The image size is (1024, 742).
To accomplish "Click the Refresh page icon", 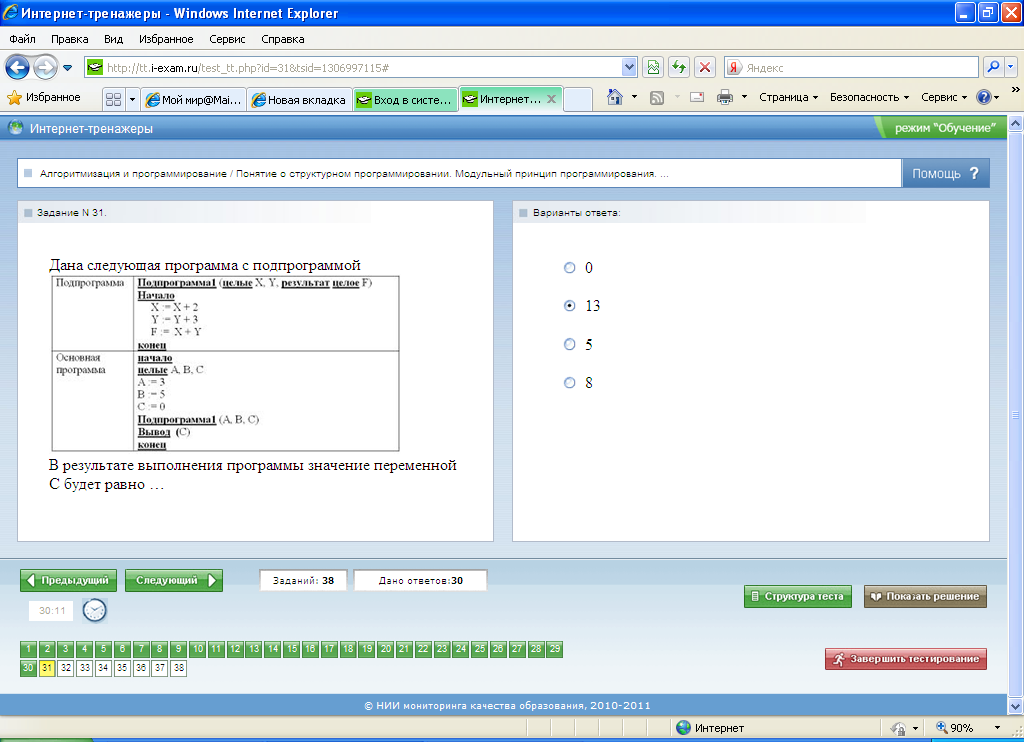I will (x=679, y=67).
